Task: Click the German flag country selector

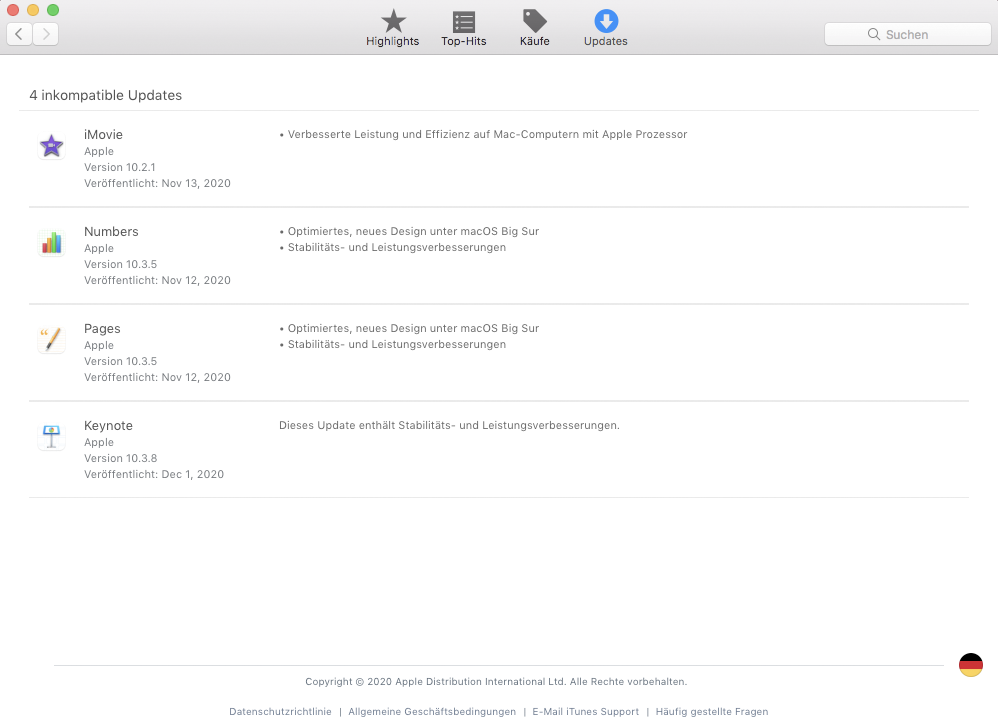Action: pos(971,665)
